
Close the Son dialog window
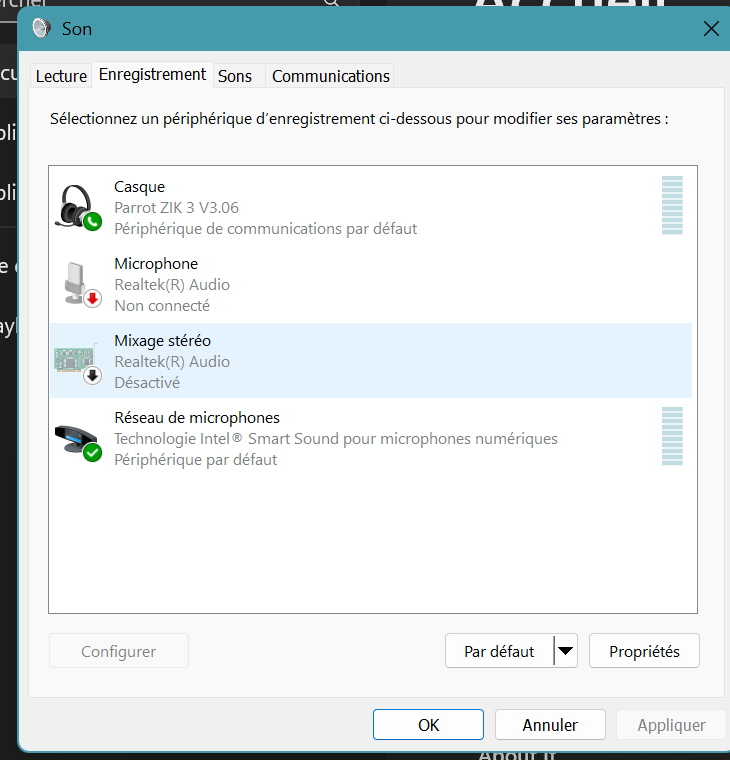click(711, 29)
